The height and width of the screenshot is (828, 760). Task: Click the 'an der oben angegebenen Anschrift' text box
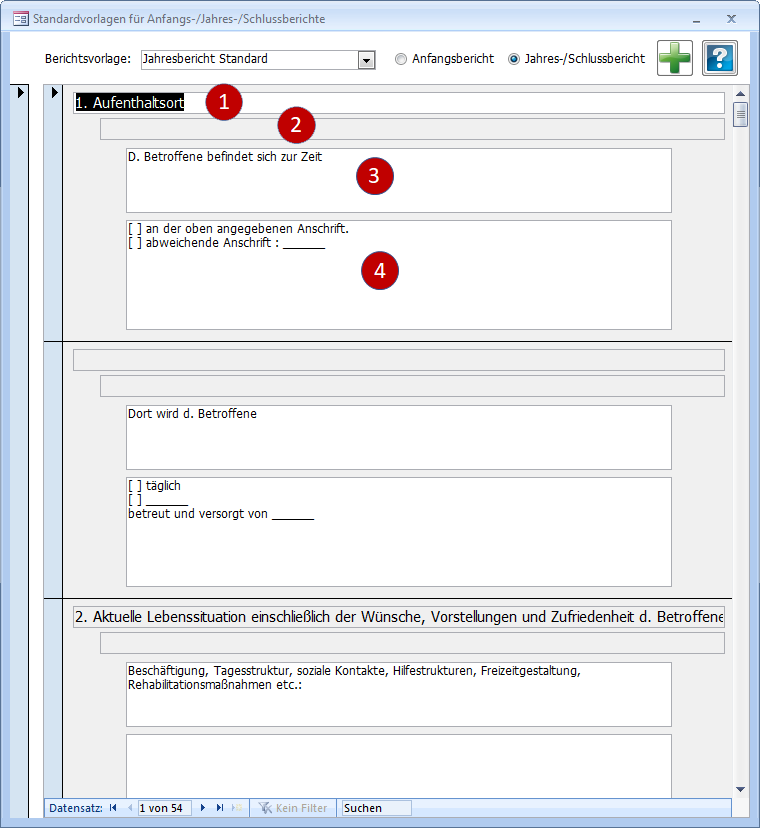pyautogui.click(x=399, y=275)
